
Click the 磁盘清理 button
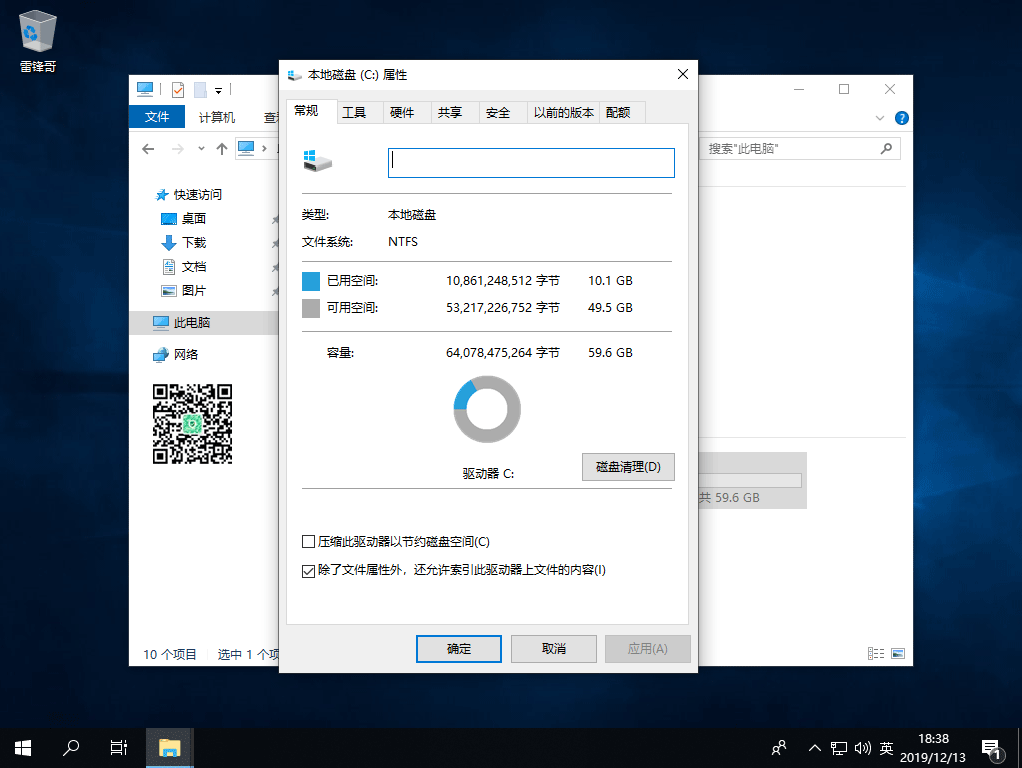click(x=628, y=467)
